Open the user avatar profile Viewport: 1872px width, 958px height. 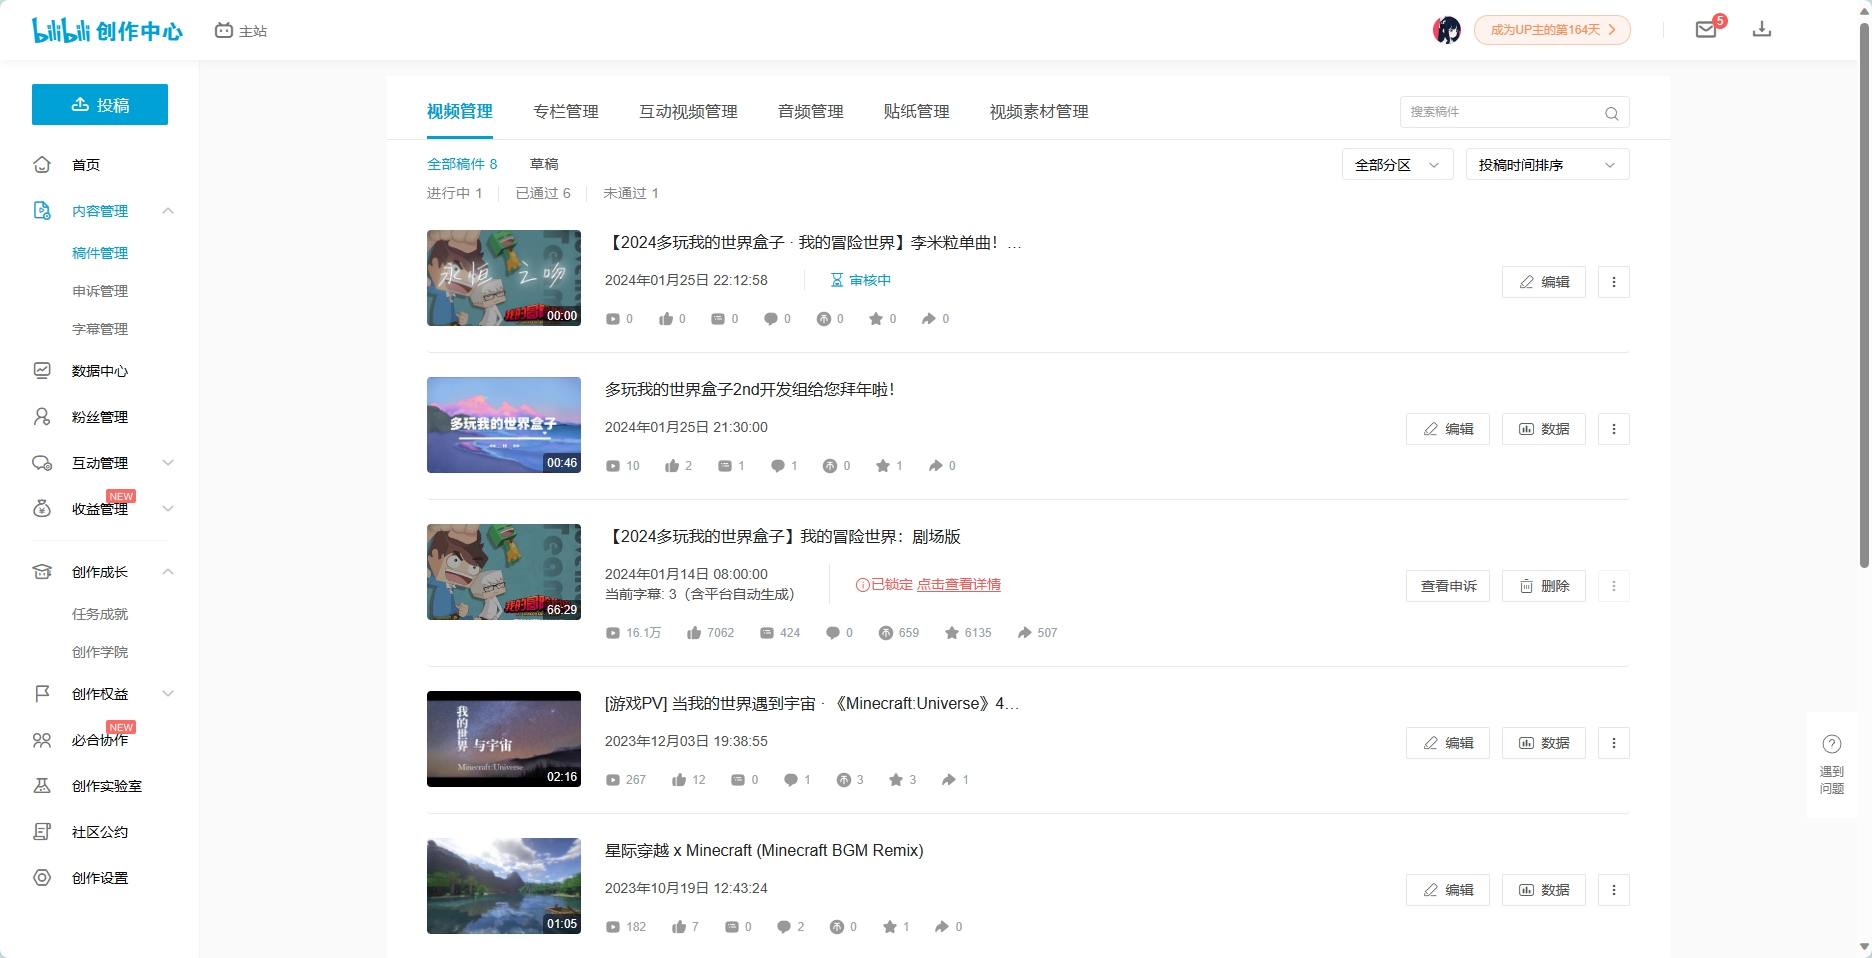point(1446,30)
